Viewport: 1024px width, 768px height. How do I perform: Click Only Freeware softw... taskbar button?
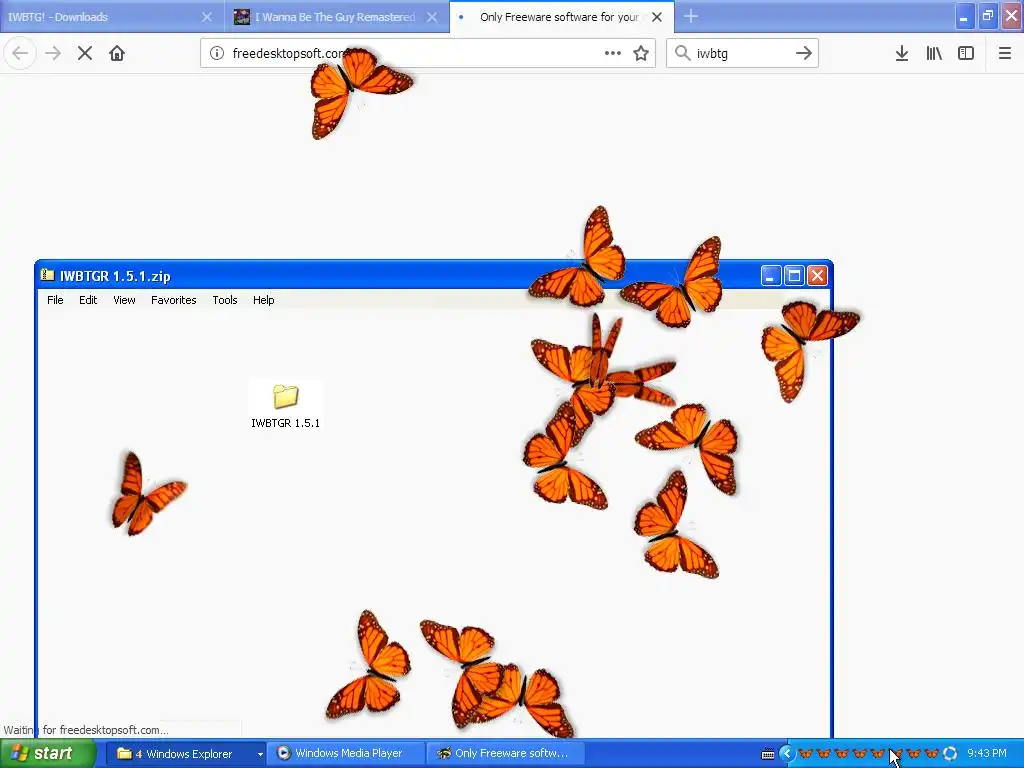pyautogui.click(x=506, y=754)
